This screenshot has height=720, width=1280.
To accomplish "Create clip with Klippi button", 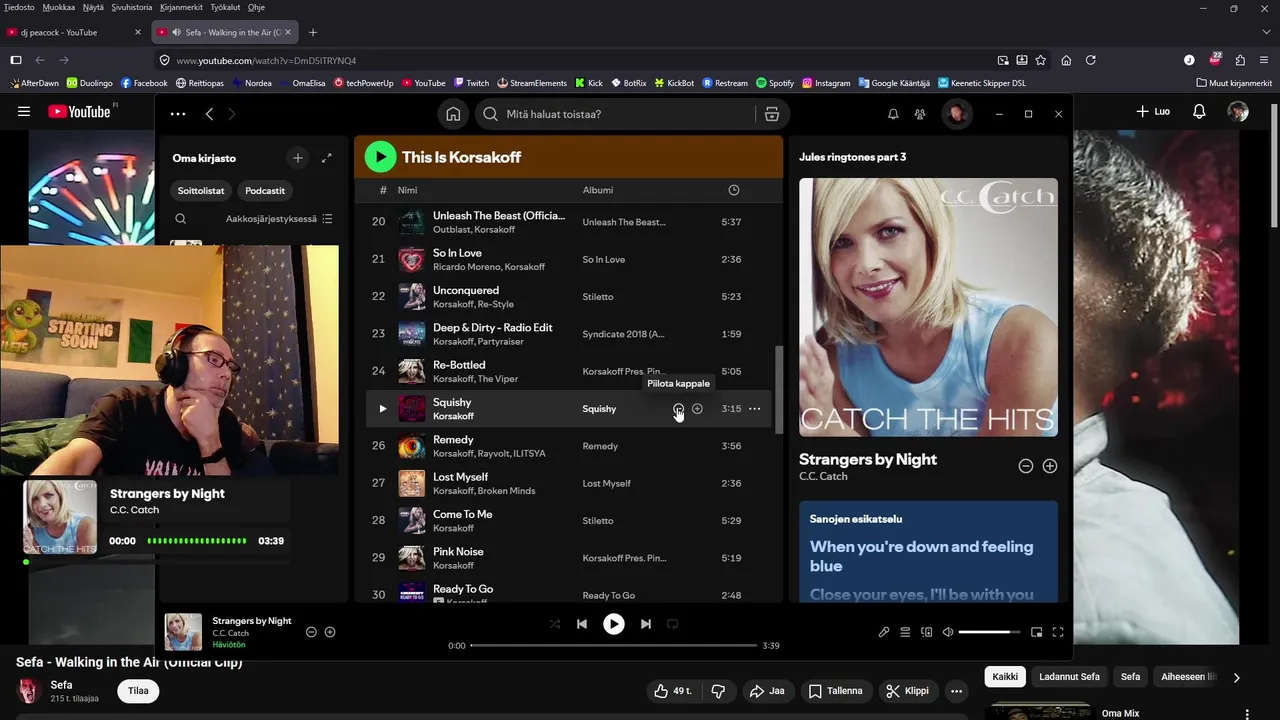I will 908,691.
